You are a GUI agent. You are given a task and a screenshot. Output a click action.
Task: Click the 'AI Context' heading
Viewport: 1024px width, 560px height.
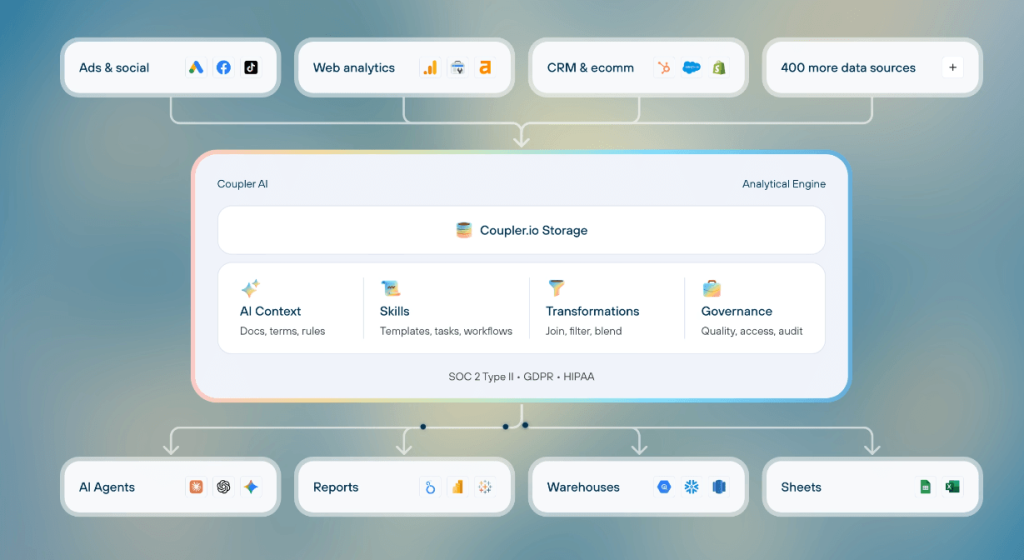(270, 311)
